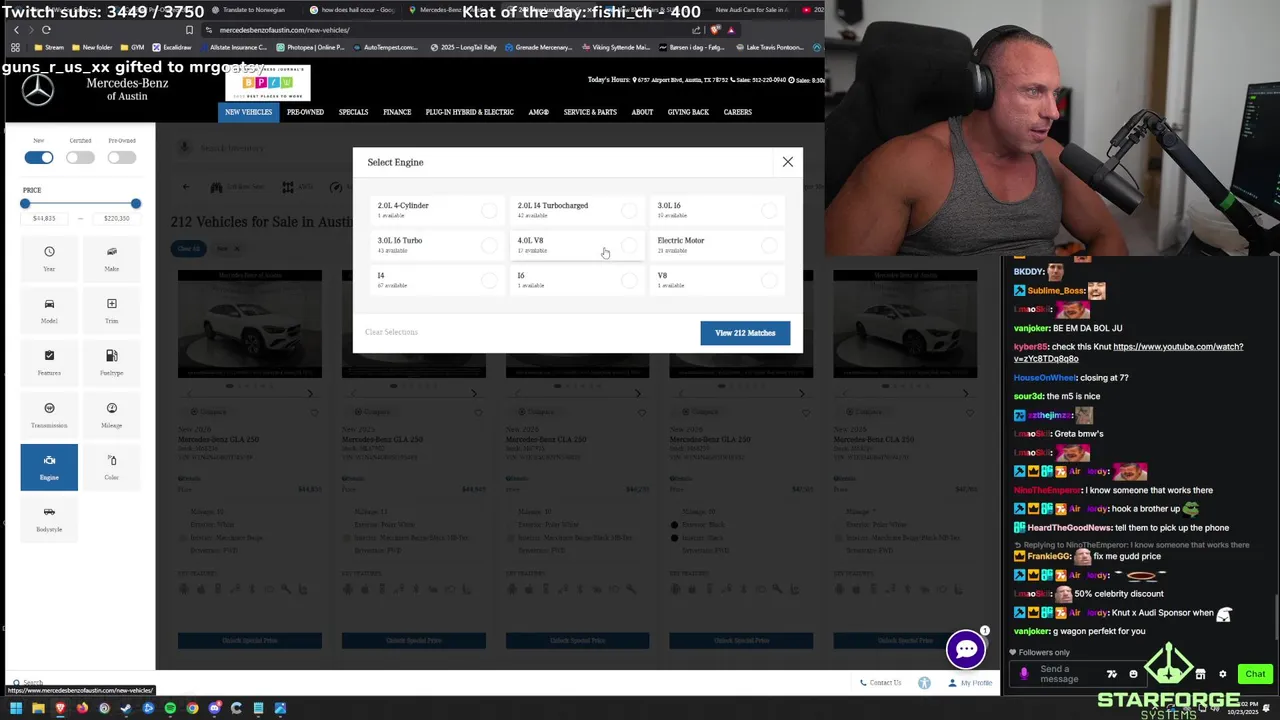Click the green Chat button
Screen dimensions: 1280x720
tap(1255, 674)
